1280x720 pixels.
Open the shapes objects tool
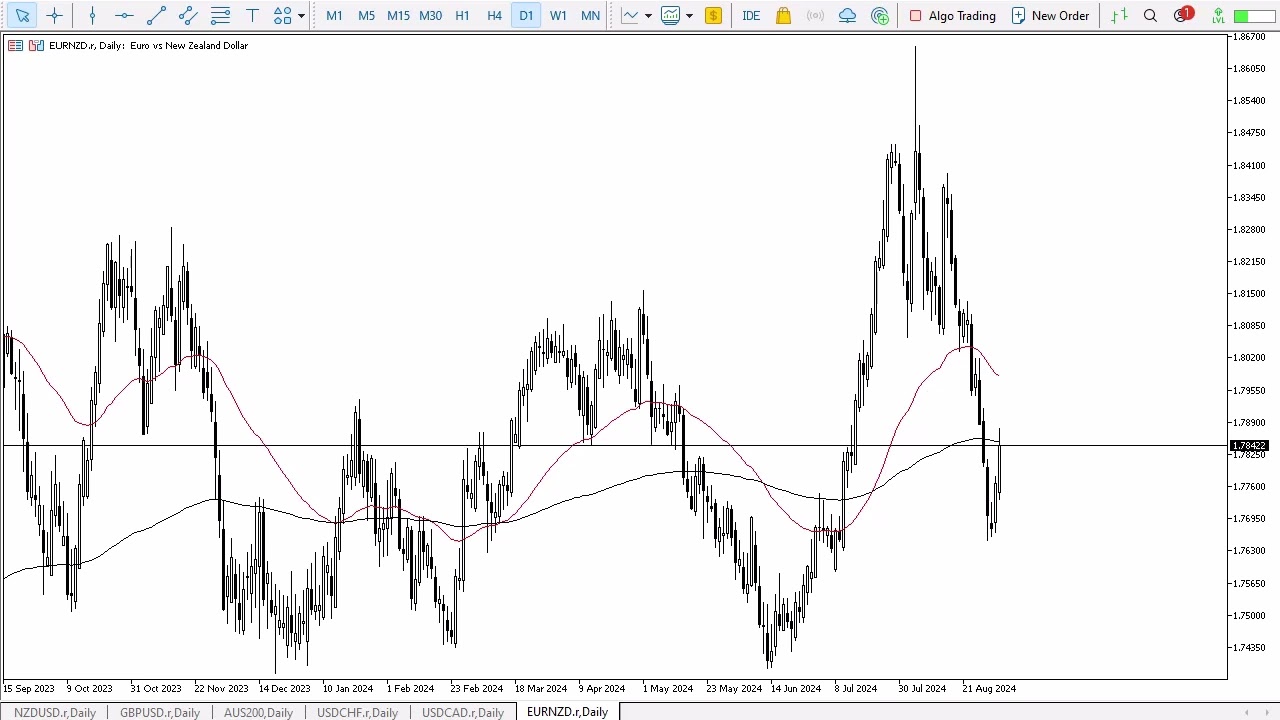(x=283, y=15)
